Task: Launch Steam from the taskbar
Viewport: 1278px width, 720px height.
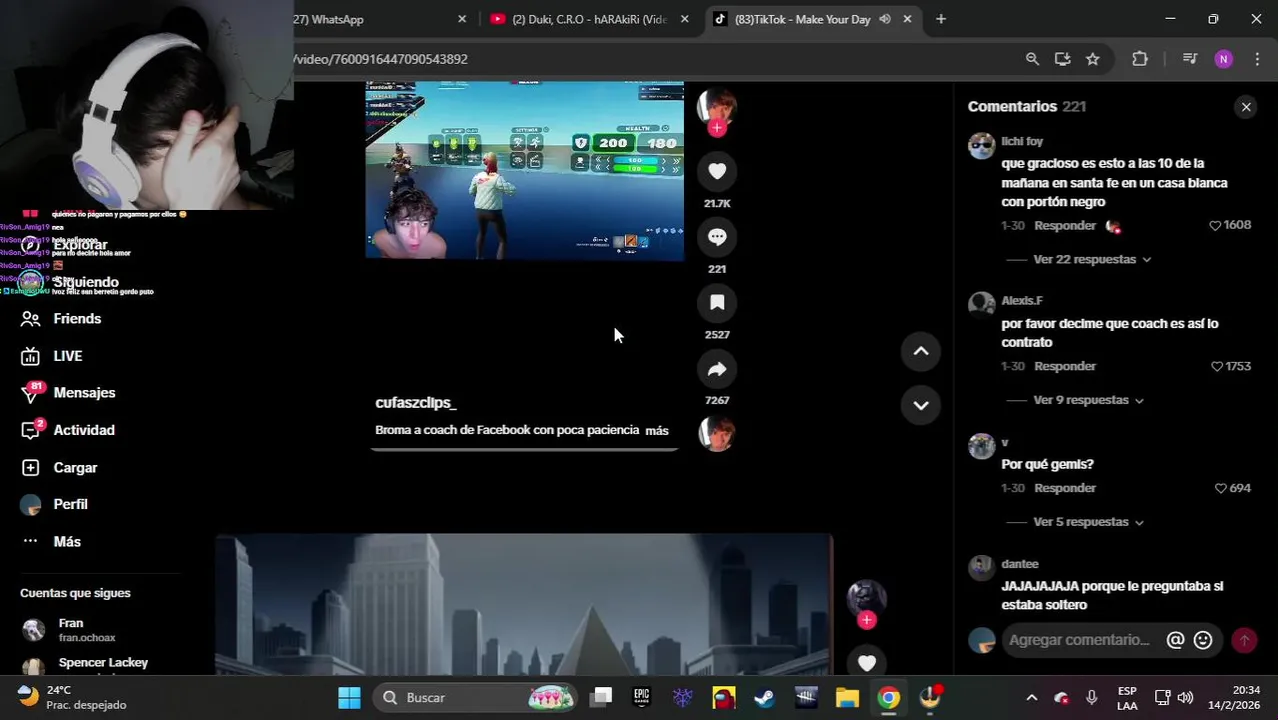Action: coord(764,697)
